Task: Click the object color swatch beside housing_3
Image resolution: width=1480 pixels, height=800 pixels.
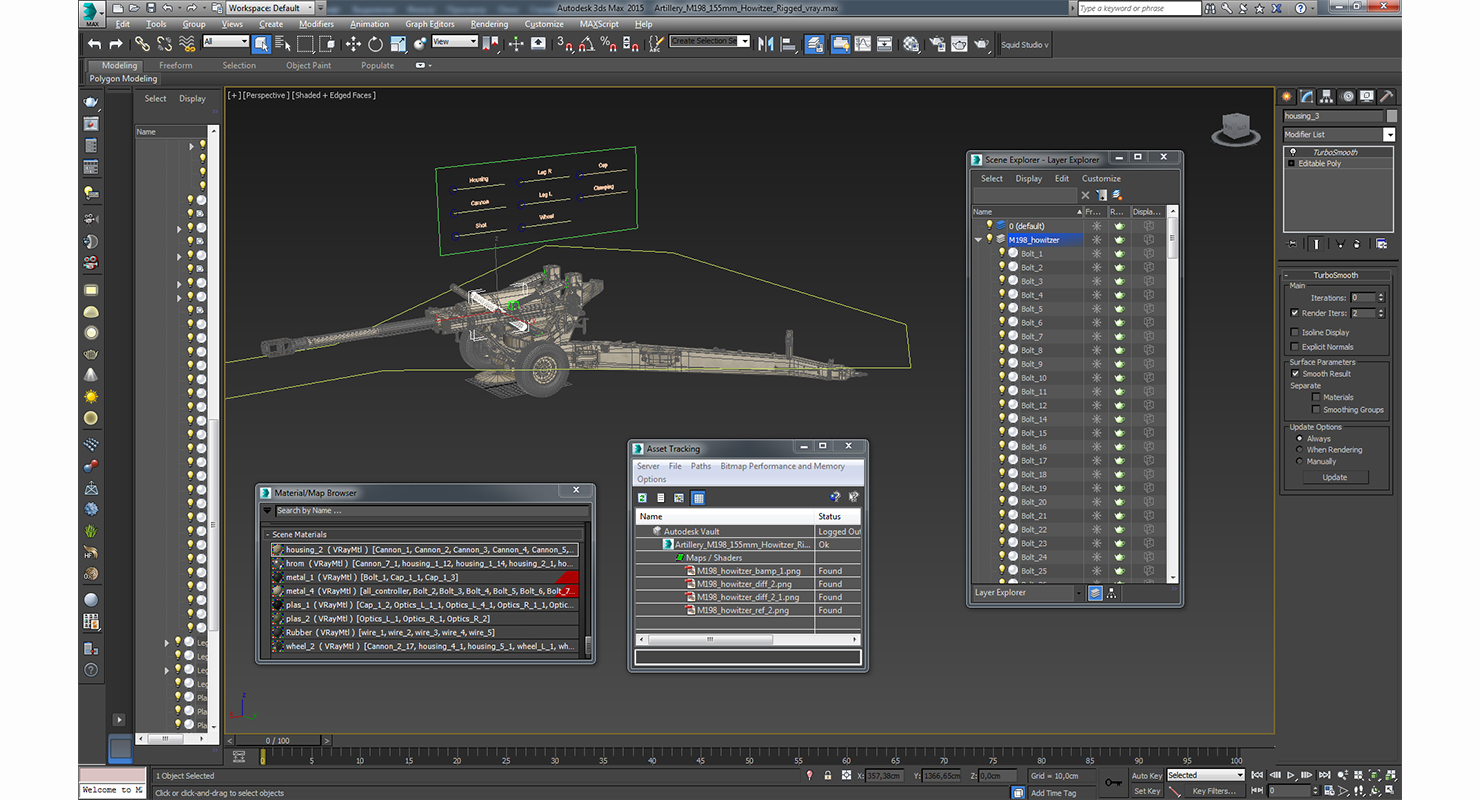Action: (1392, 116)
